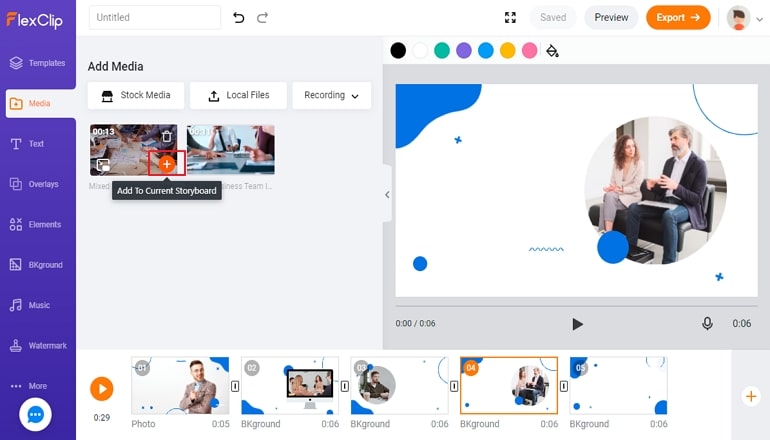Add clip to current storyboard with plus icon

(x=167, y=164)
